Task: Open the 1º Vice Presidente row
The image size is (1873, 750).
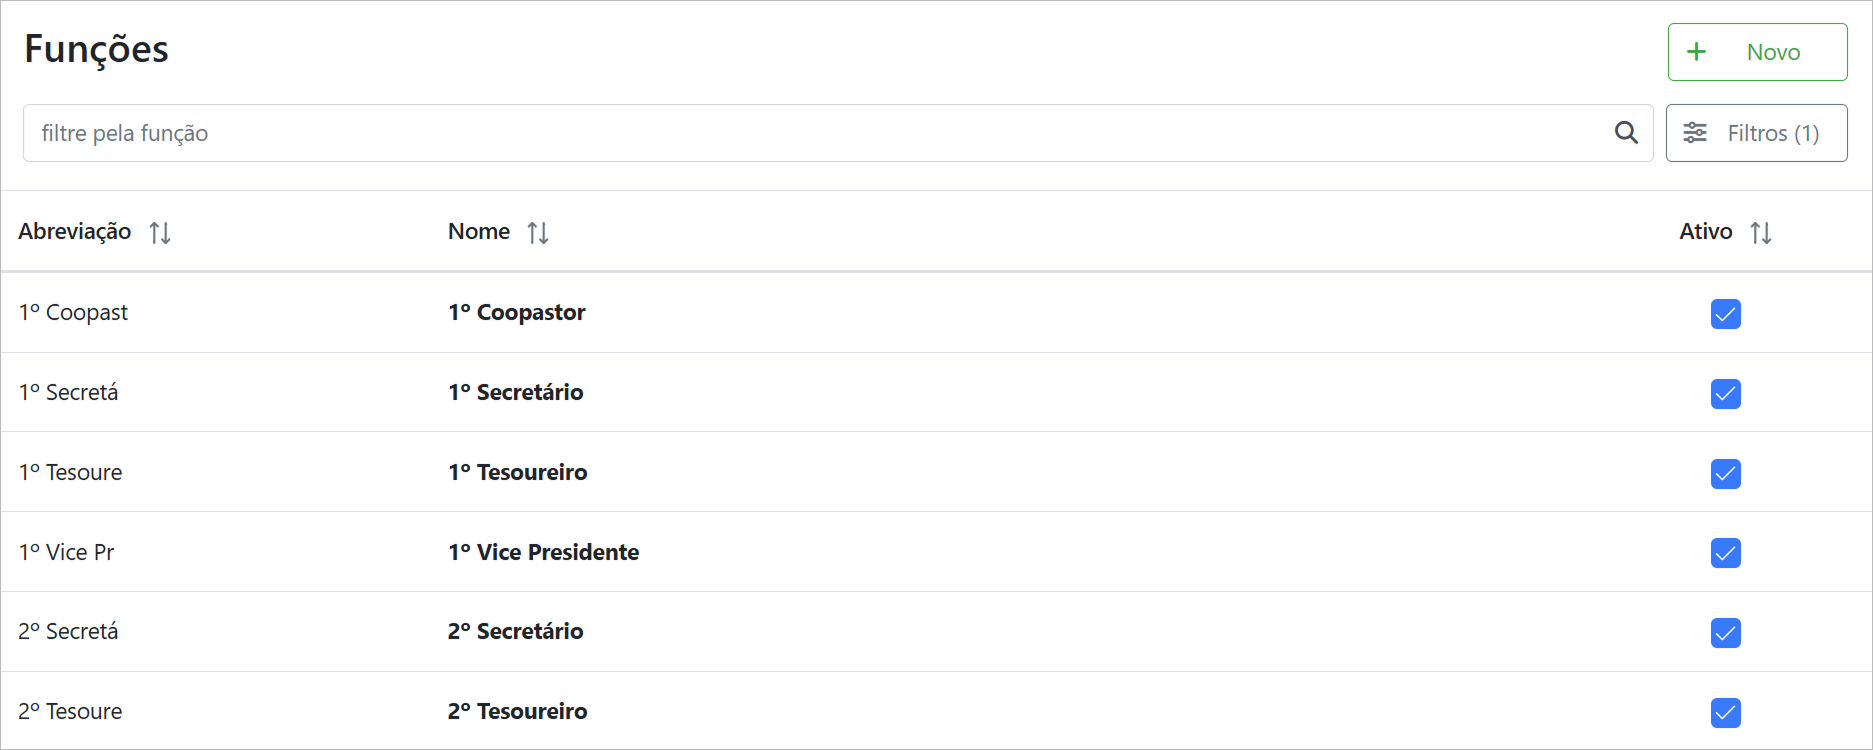Action: click(x=544, y=552)
